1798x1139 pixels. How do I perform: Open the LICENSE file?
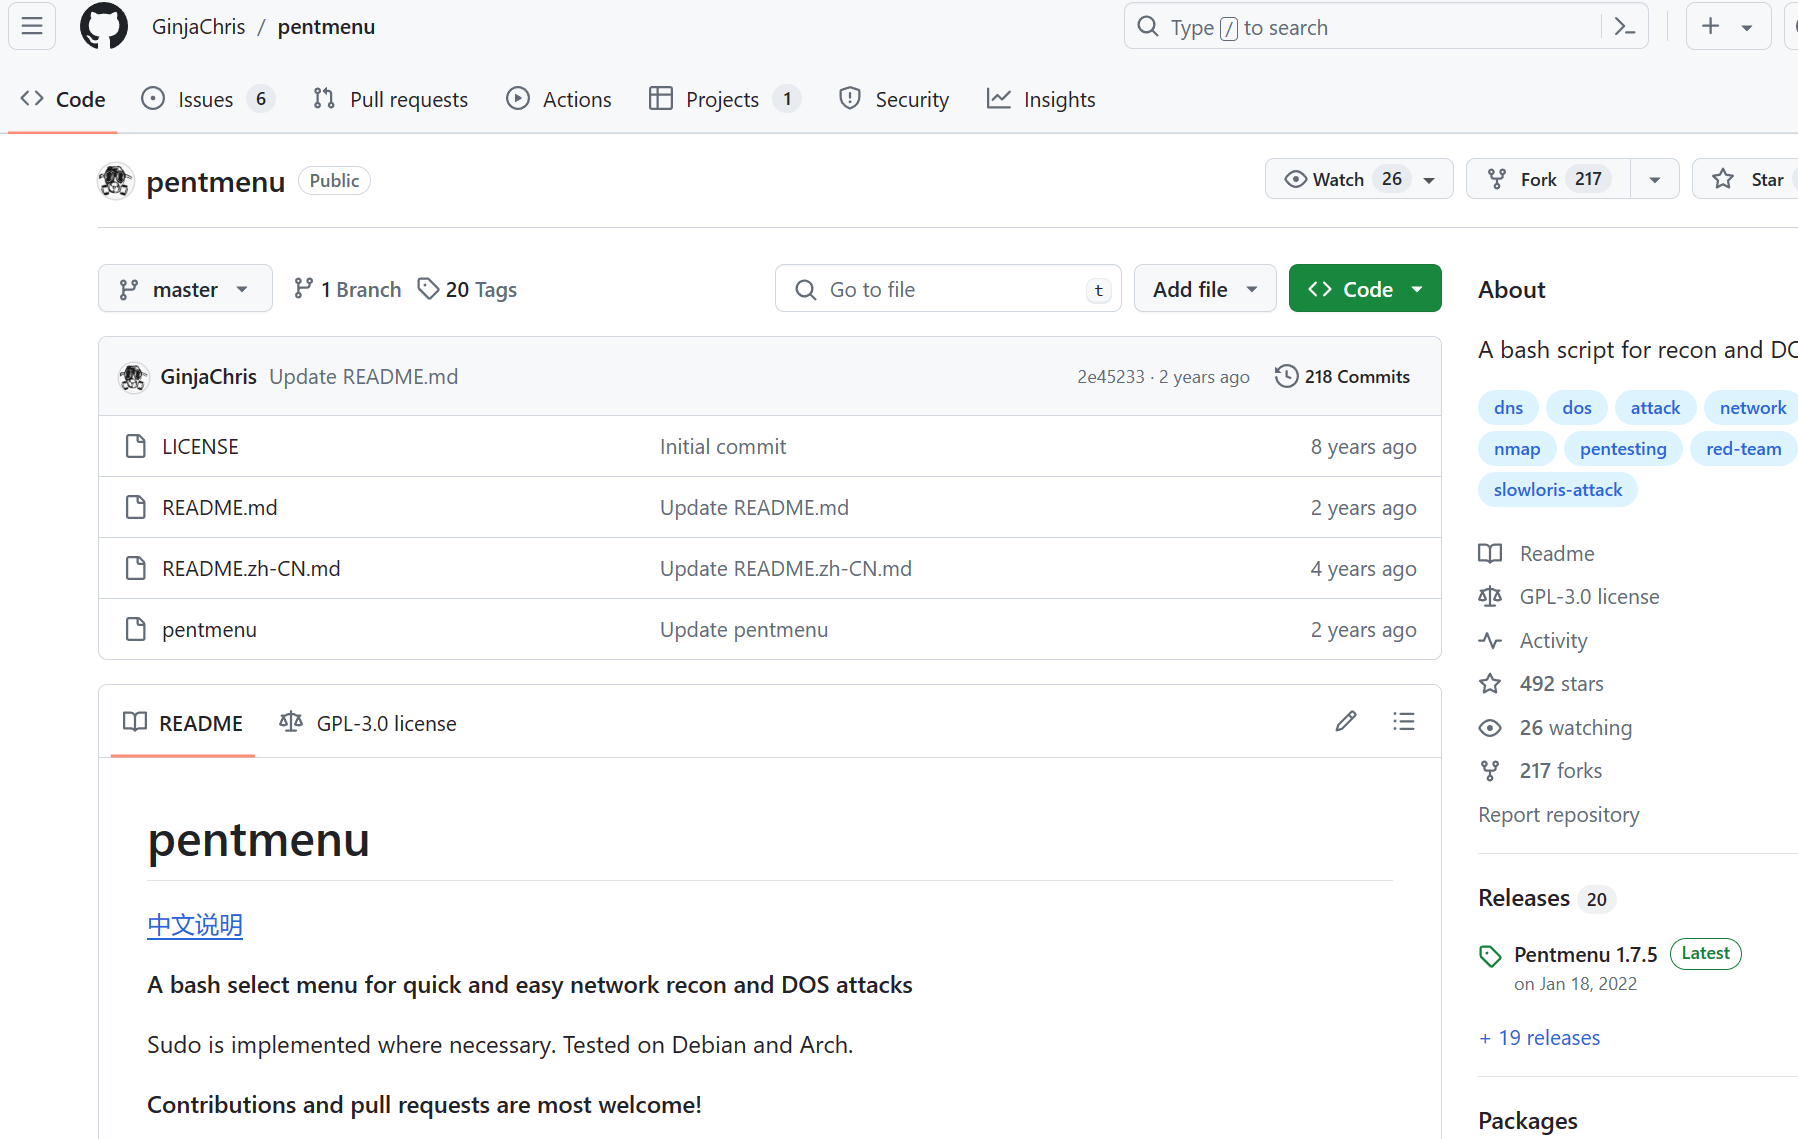200,447
